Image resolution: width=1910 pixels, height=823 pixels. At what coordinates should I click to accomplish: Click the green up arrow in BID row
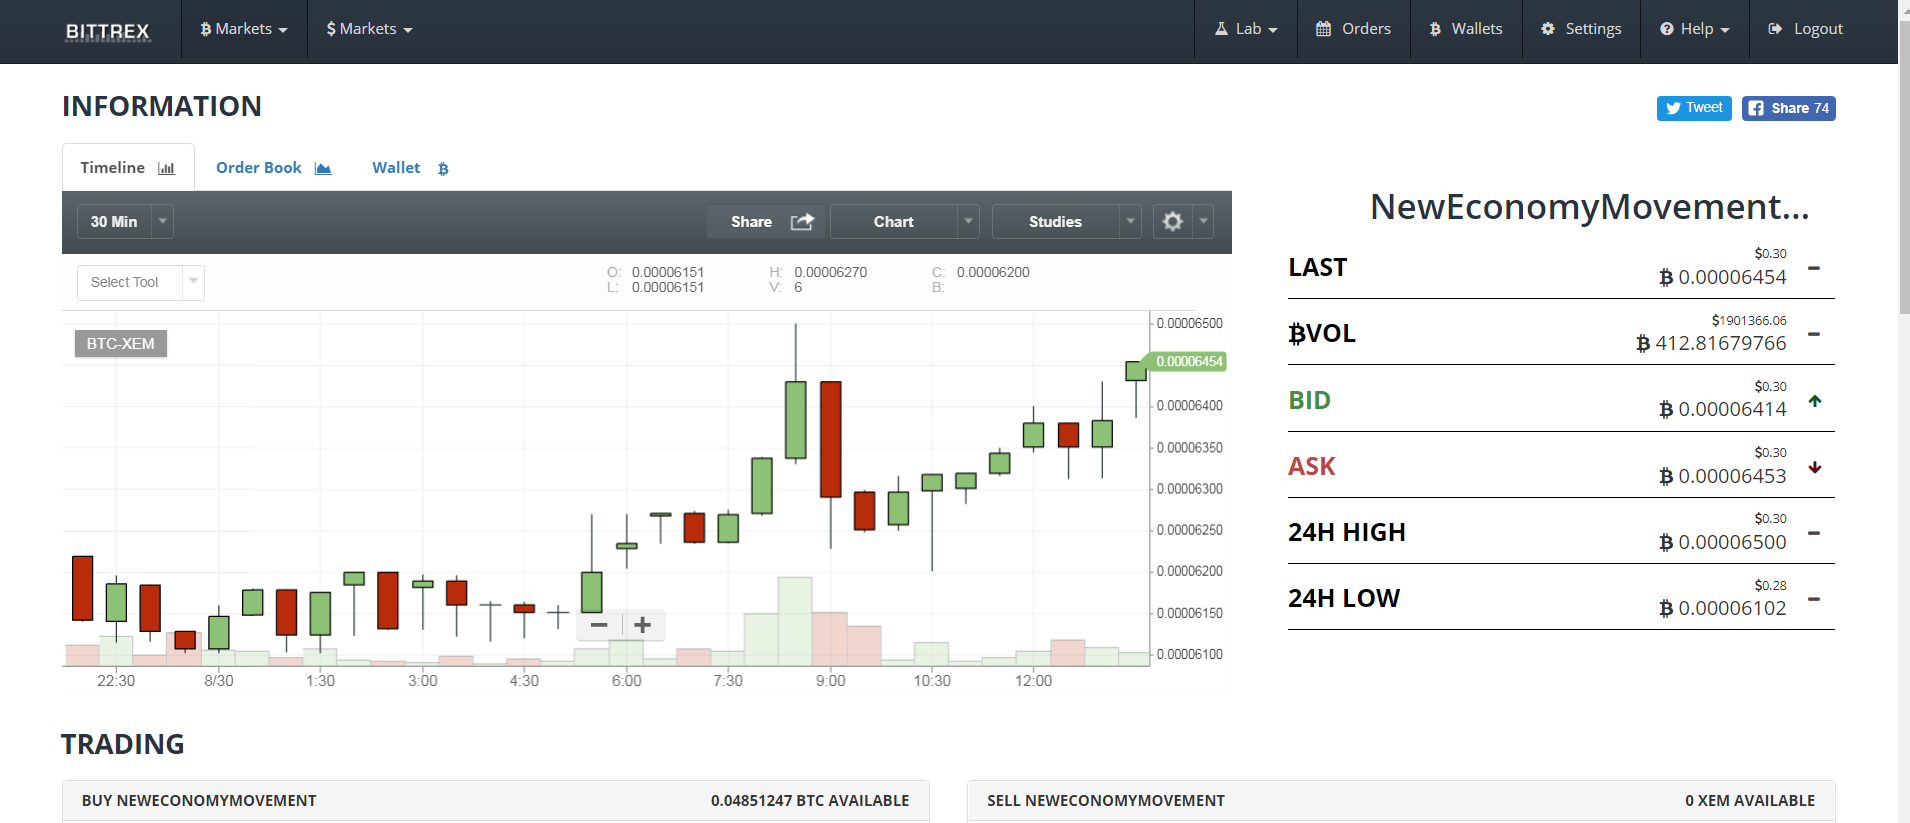(1815, 401)
